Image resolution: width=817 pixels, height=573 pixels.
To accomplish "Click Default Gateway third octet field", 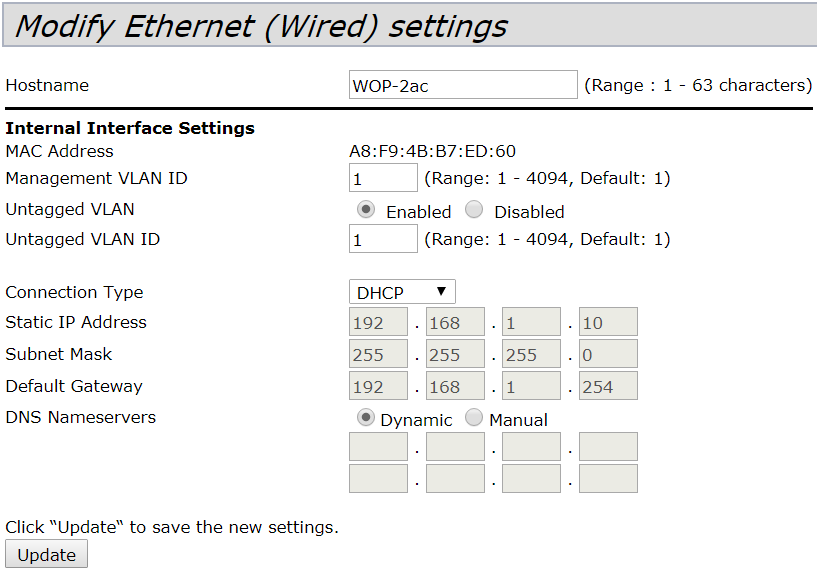I will (531, 386).
